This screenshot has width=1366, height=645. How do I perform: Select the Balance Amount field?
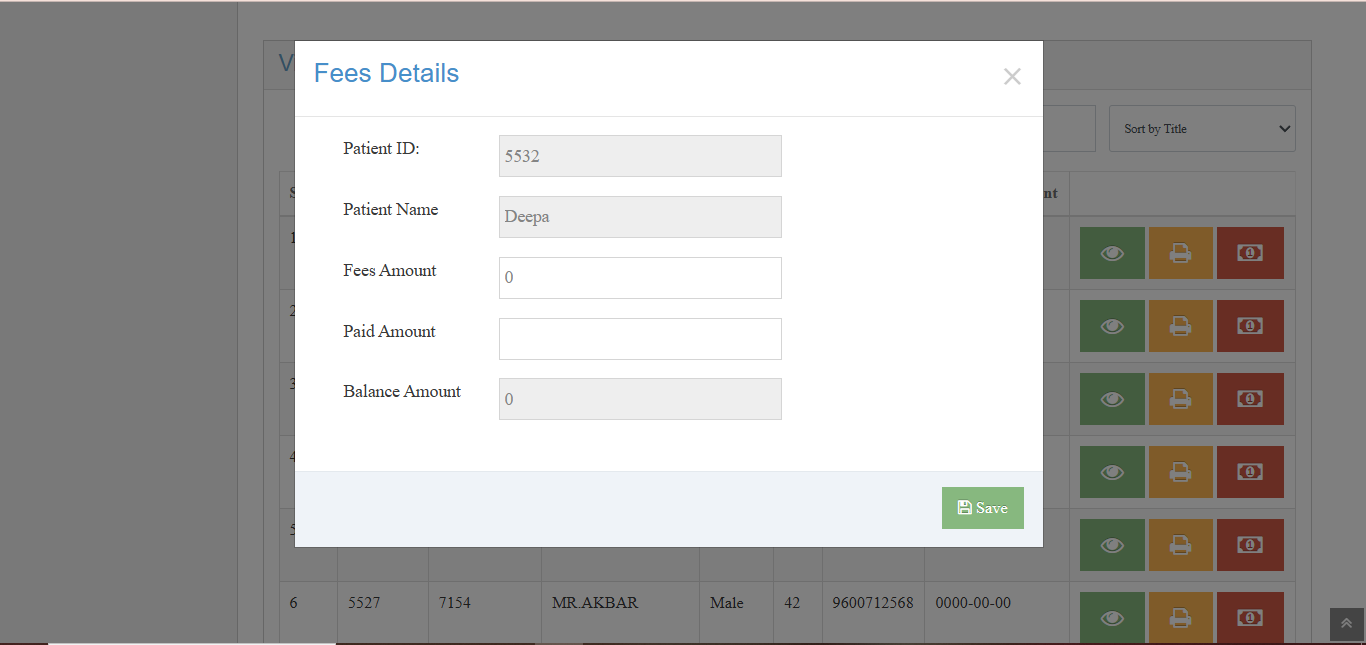click(x=640, y=399)
